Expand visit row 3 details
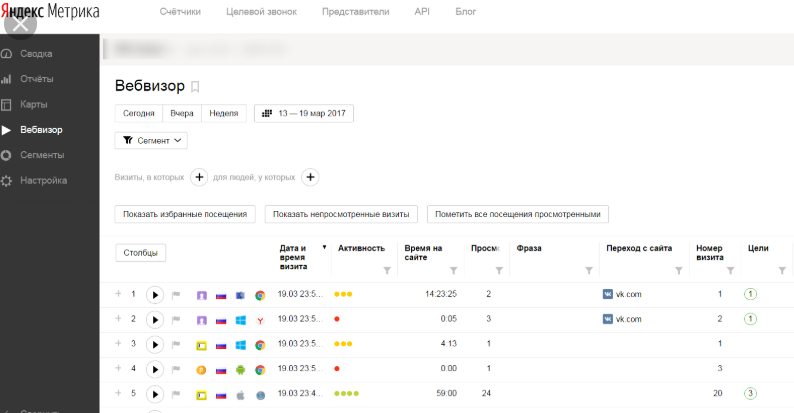794x413 pixels. [x=118, y=343]
